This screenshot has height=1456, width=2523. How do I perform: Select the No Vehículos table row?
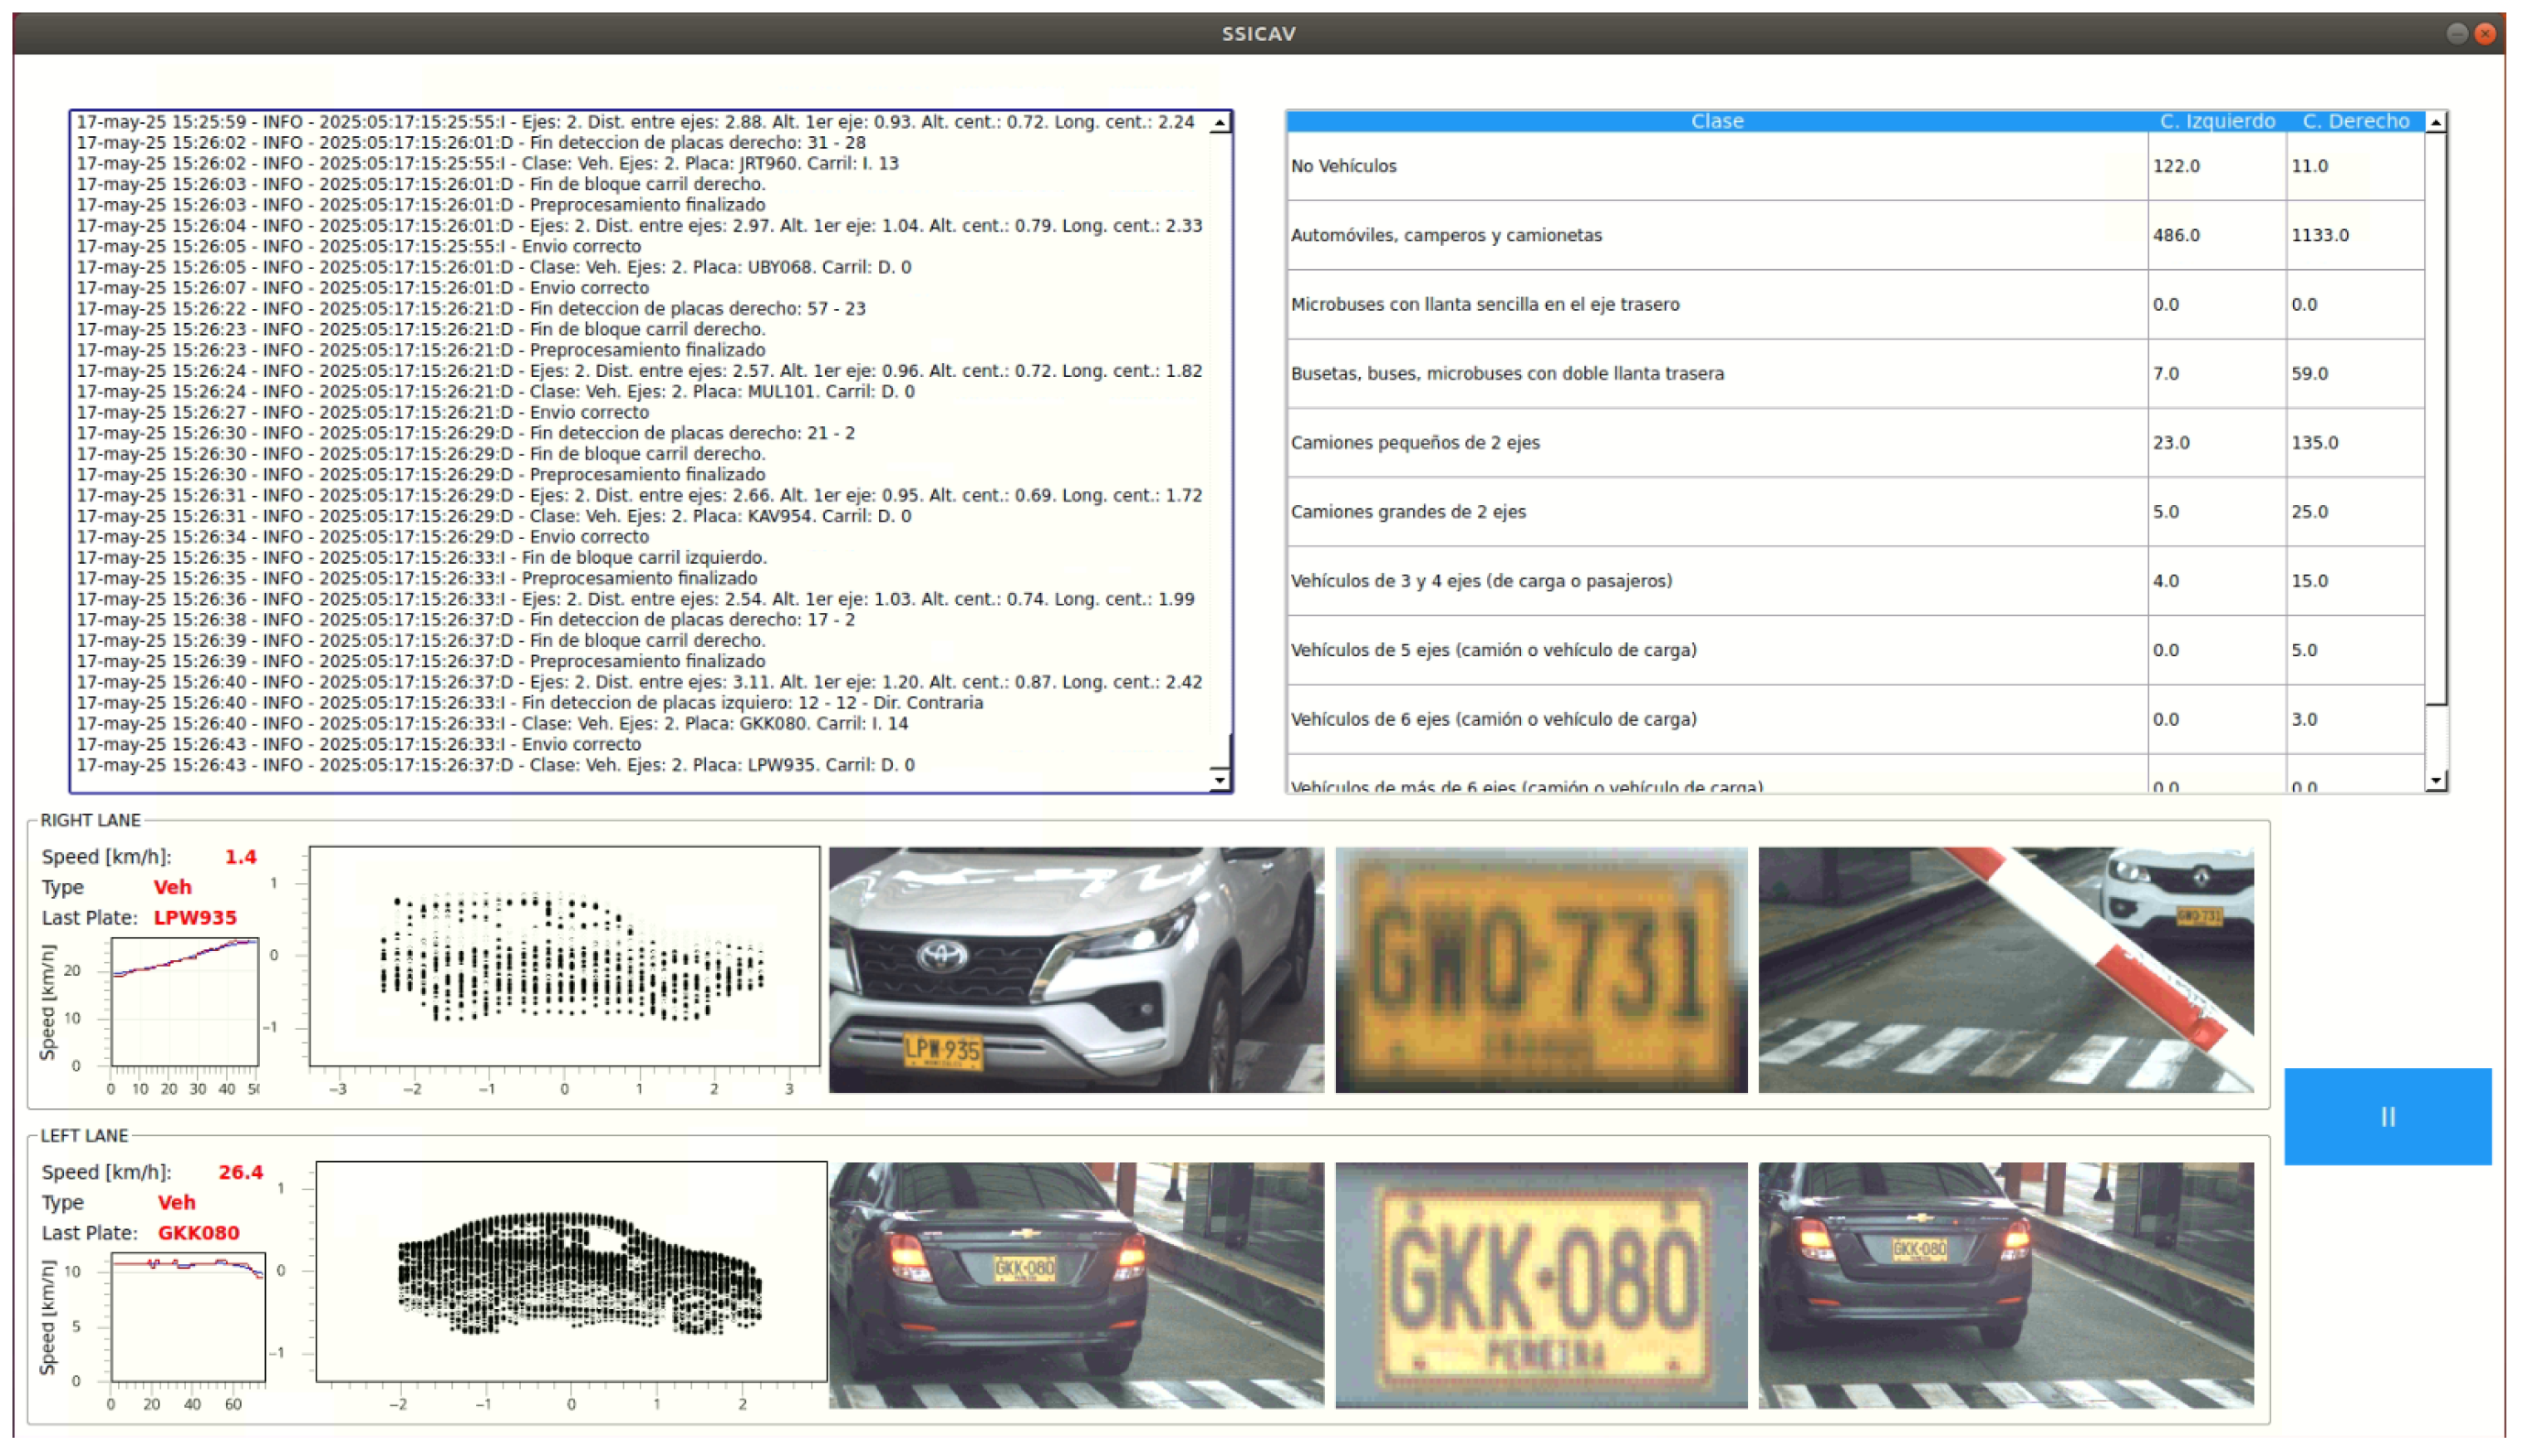[1716, 166]
